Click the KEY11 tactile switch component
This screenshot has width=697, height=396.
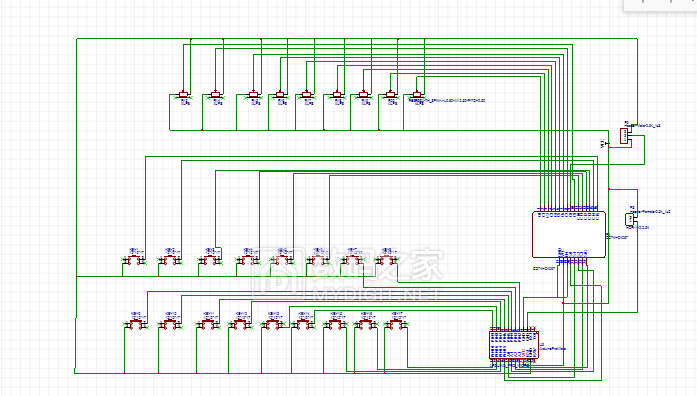[208, 325]
